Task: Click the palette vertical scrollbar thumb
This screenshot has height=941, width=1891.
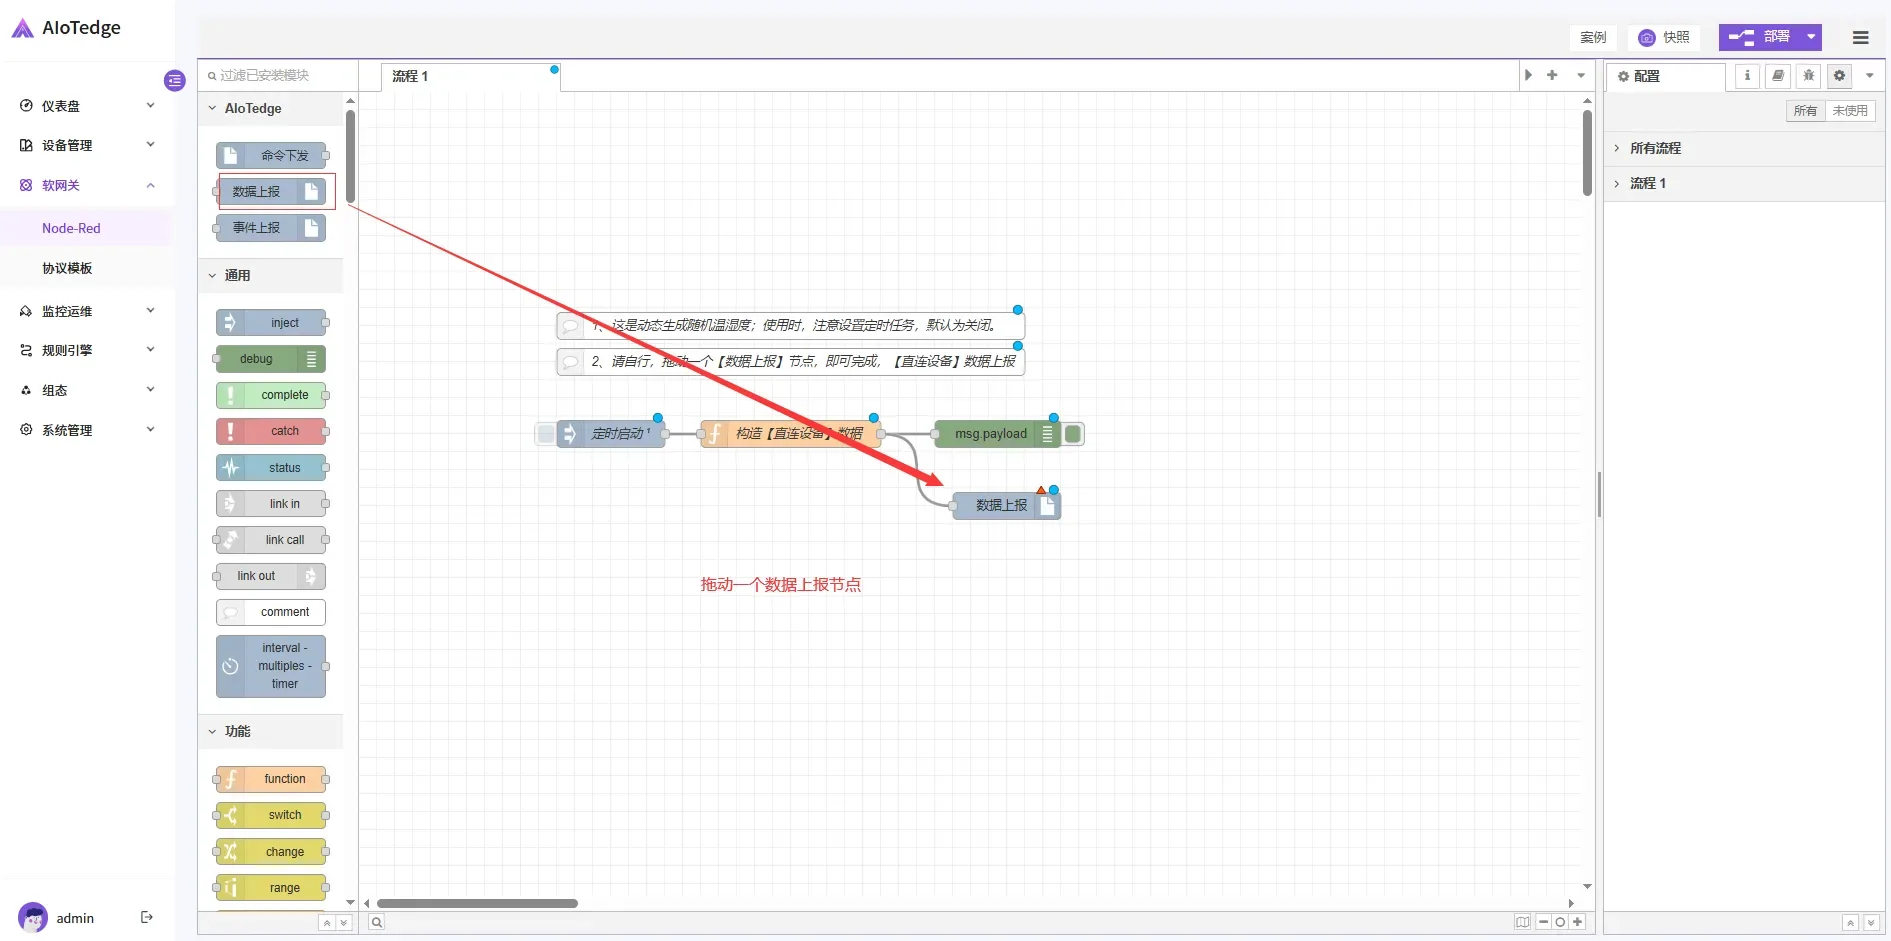Action: click(350, 157)
